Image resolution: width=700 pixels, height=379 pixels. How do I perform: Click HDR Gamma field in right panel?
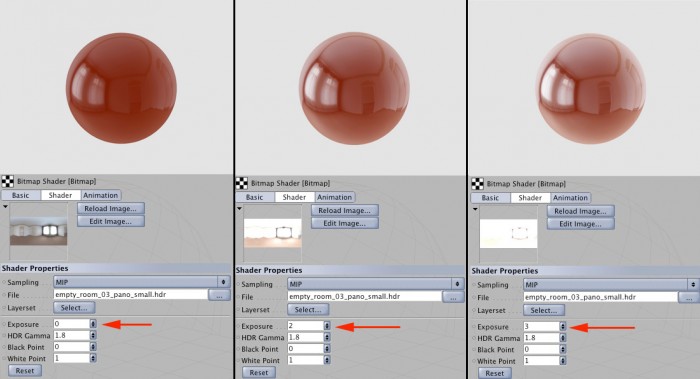[541, 338]
